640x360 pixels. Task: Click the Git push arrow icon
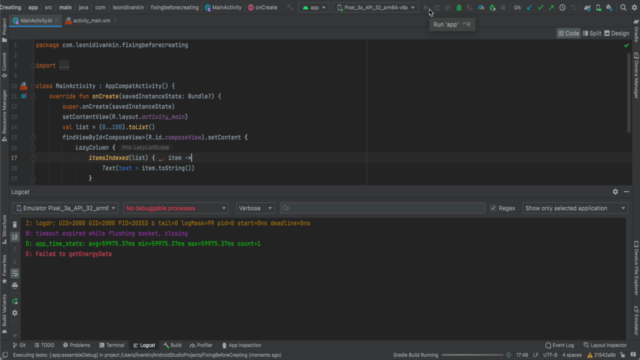tap(551, 8)
